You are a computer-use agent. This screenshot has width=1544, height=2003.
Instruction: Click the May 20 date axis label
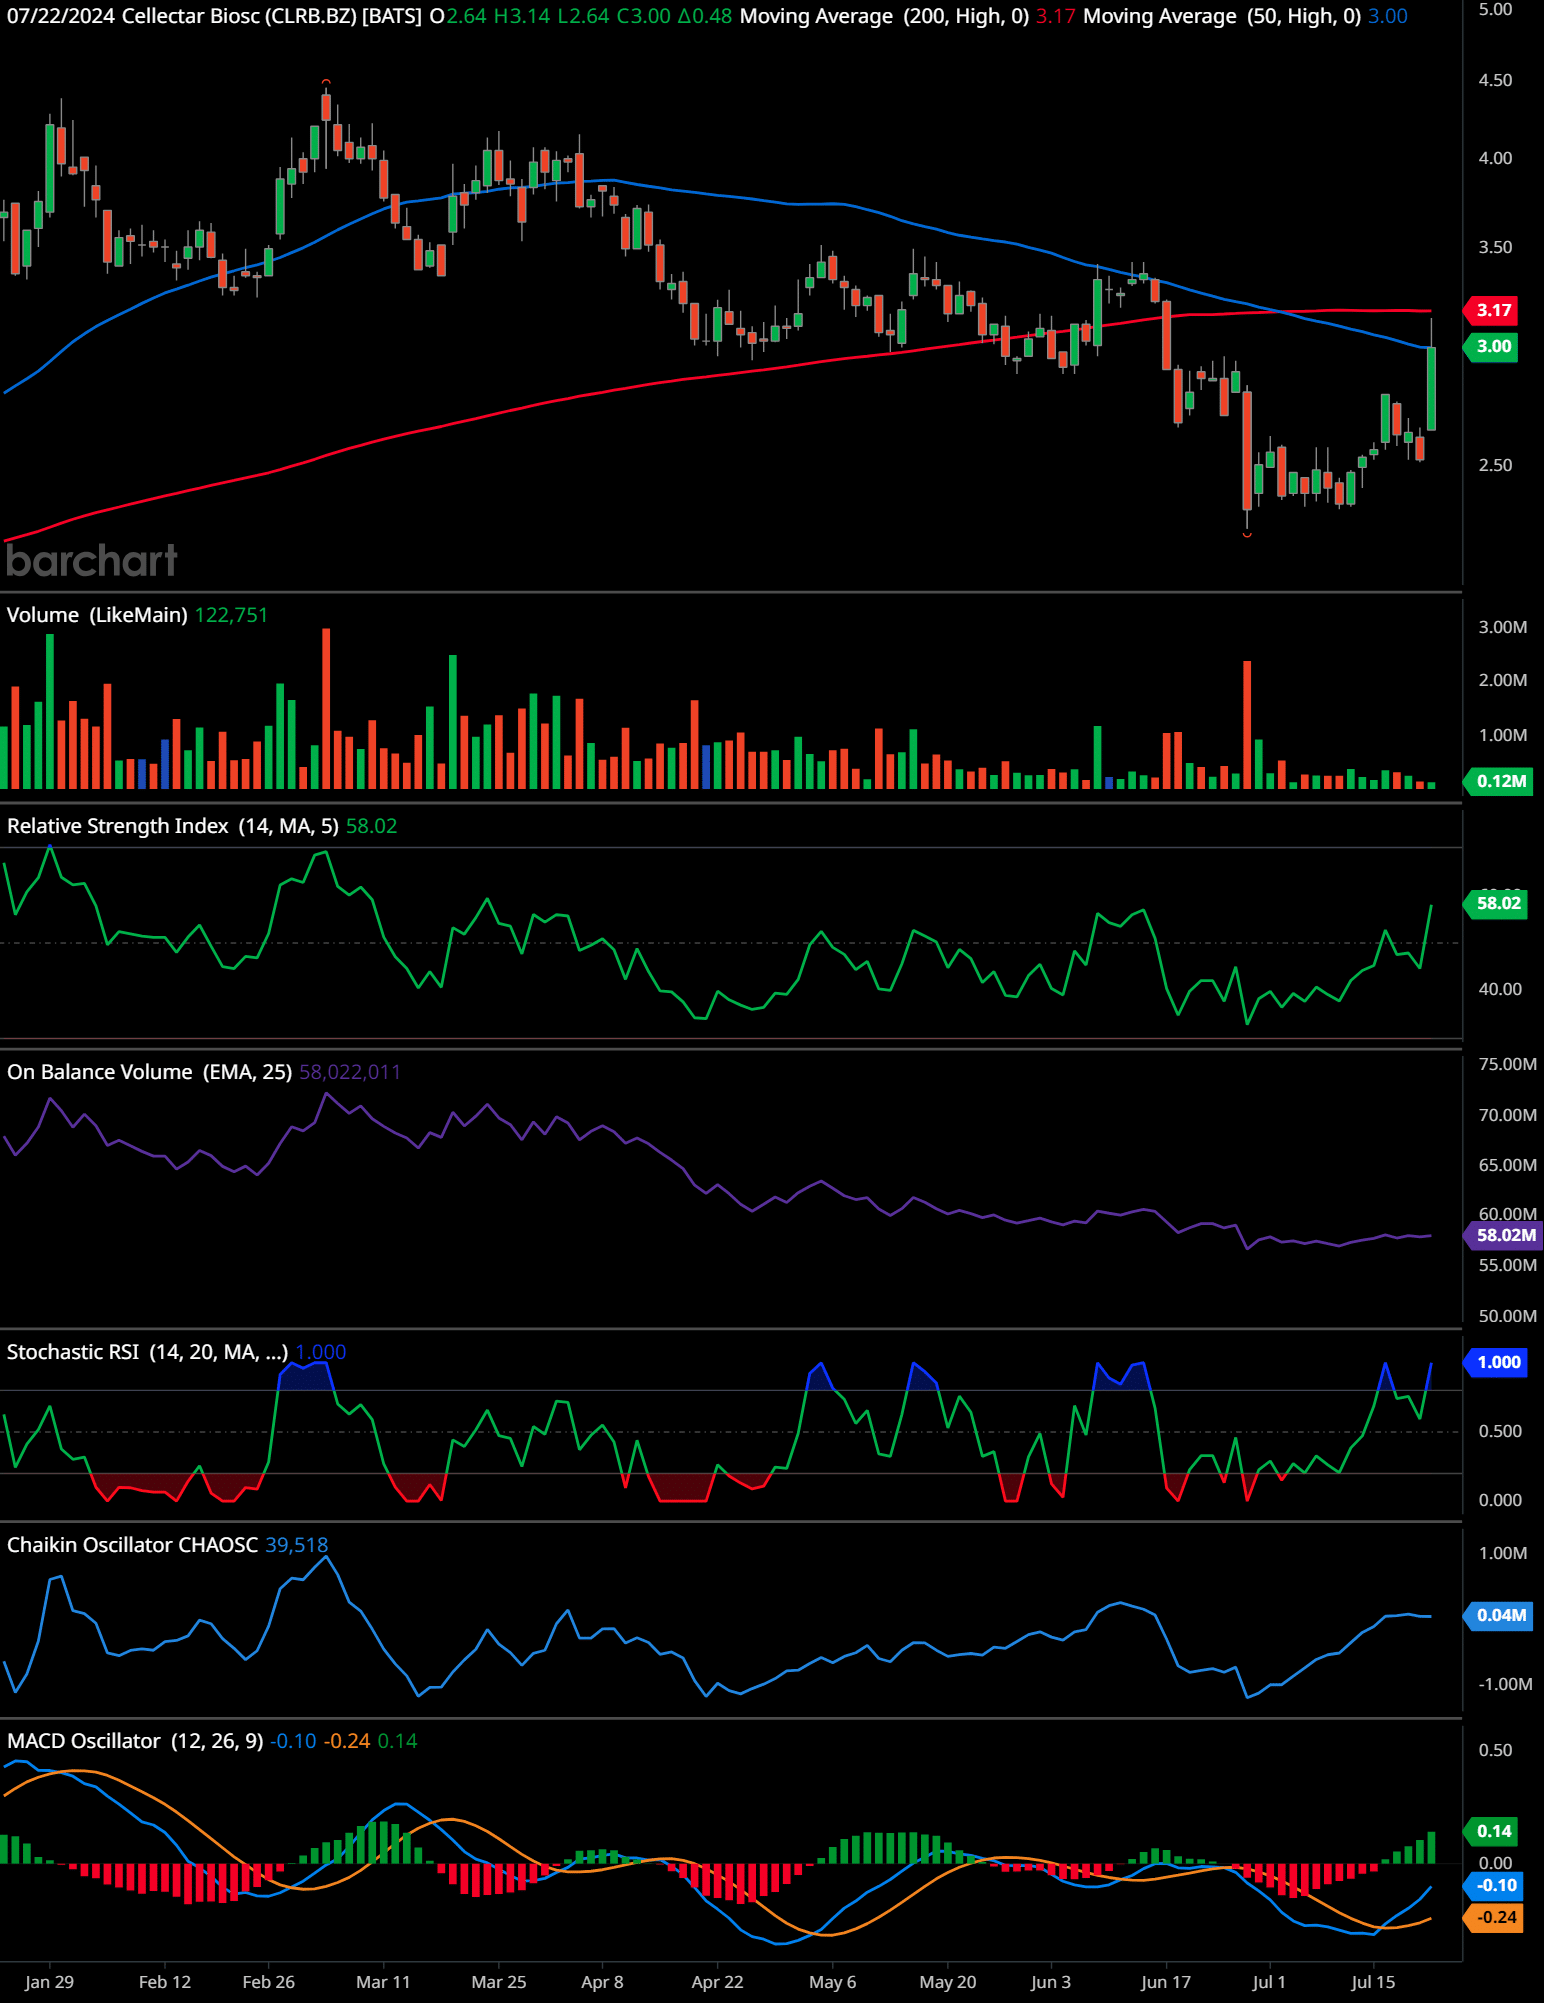click(947, 1982)
